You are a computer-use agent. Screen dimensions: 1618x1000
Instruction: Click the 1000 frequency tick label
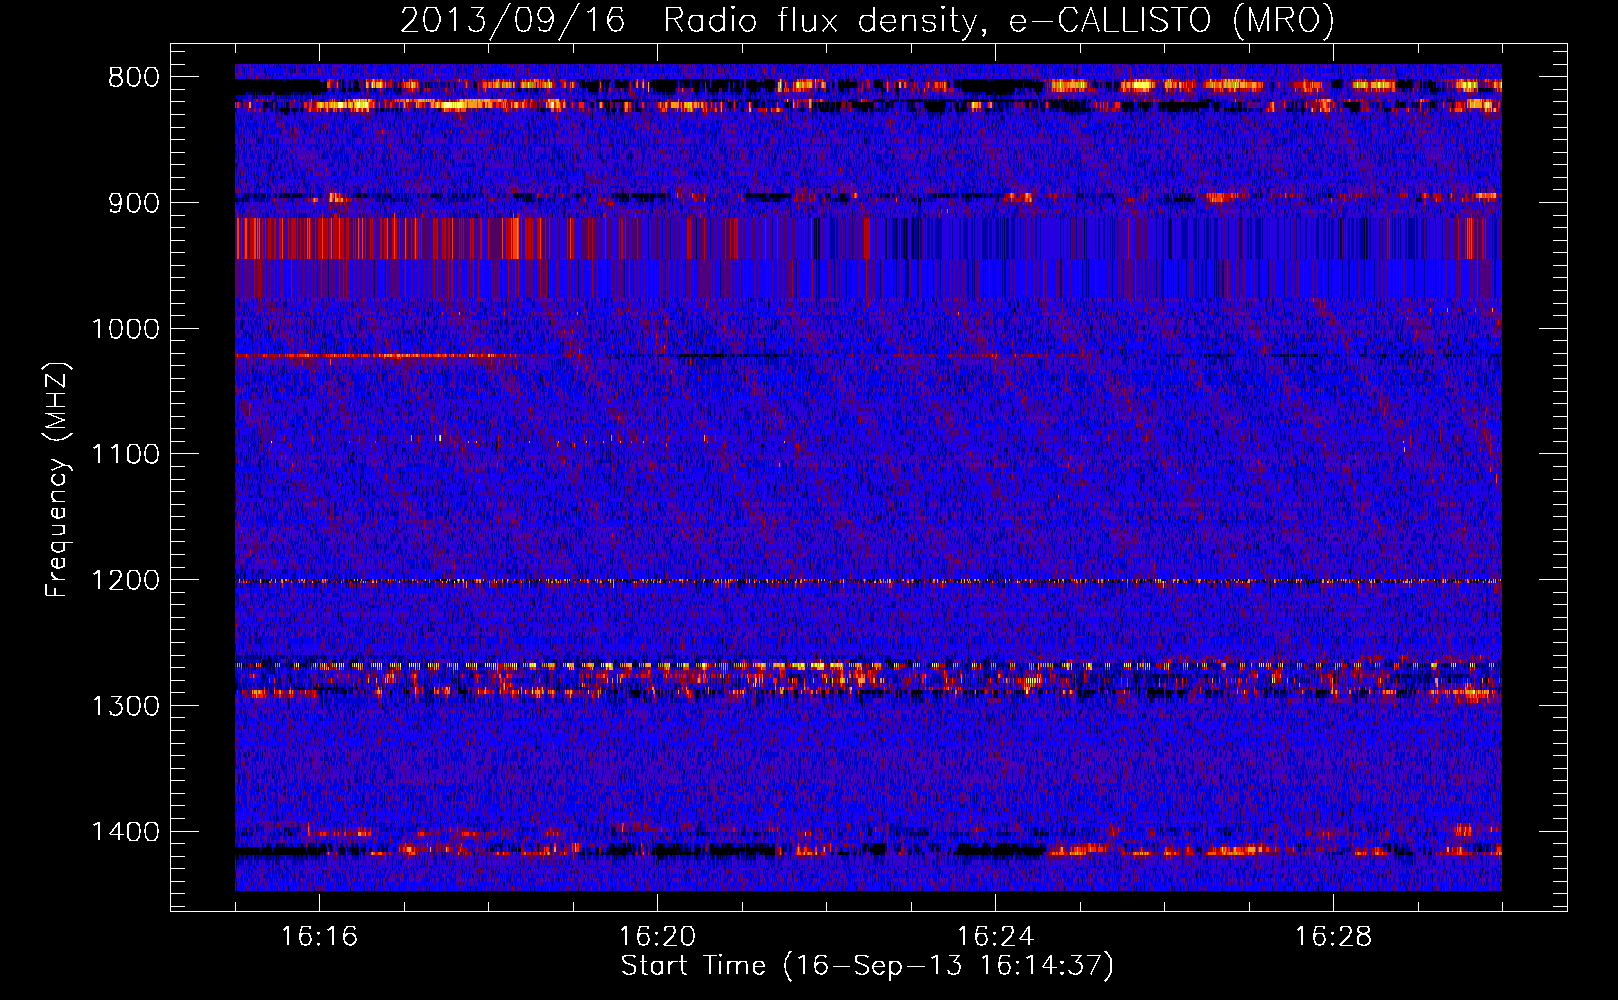click(125, 329)
